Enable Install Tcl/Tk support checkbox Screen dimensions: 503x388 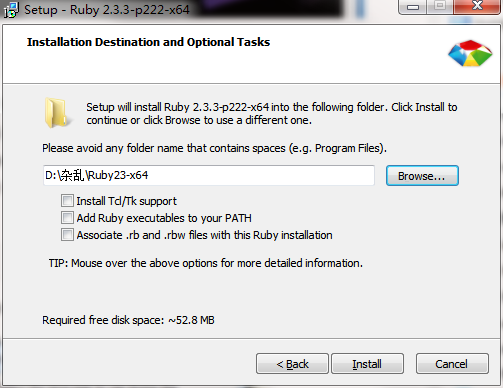[x=67, y=201]
